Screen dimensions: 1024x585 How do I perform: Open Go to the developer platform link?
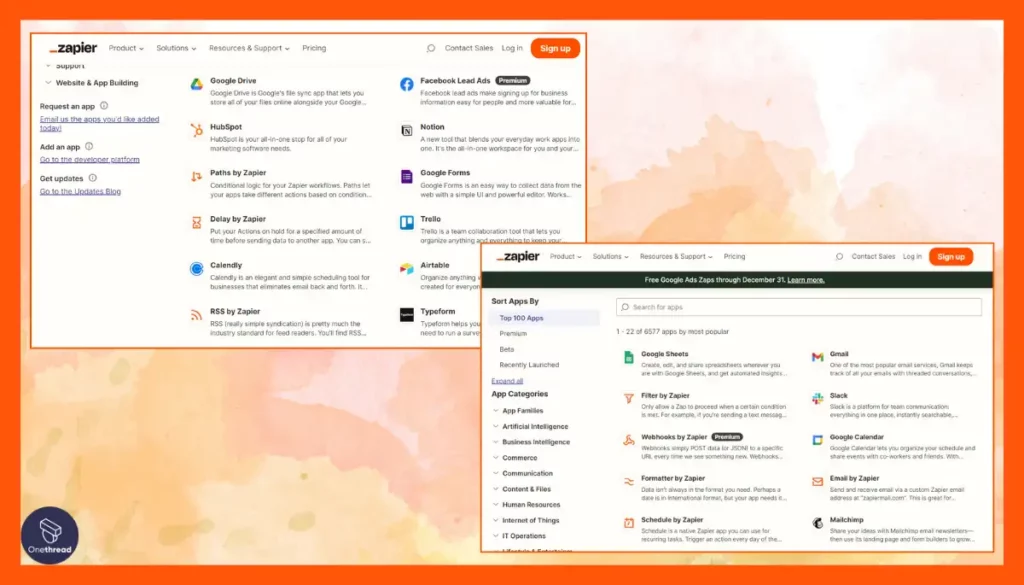tap(89, 159)
